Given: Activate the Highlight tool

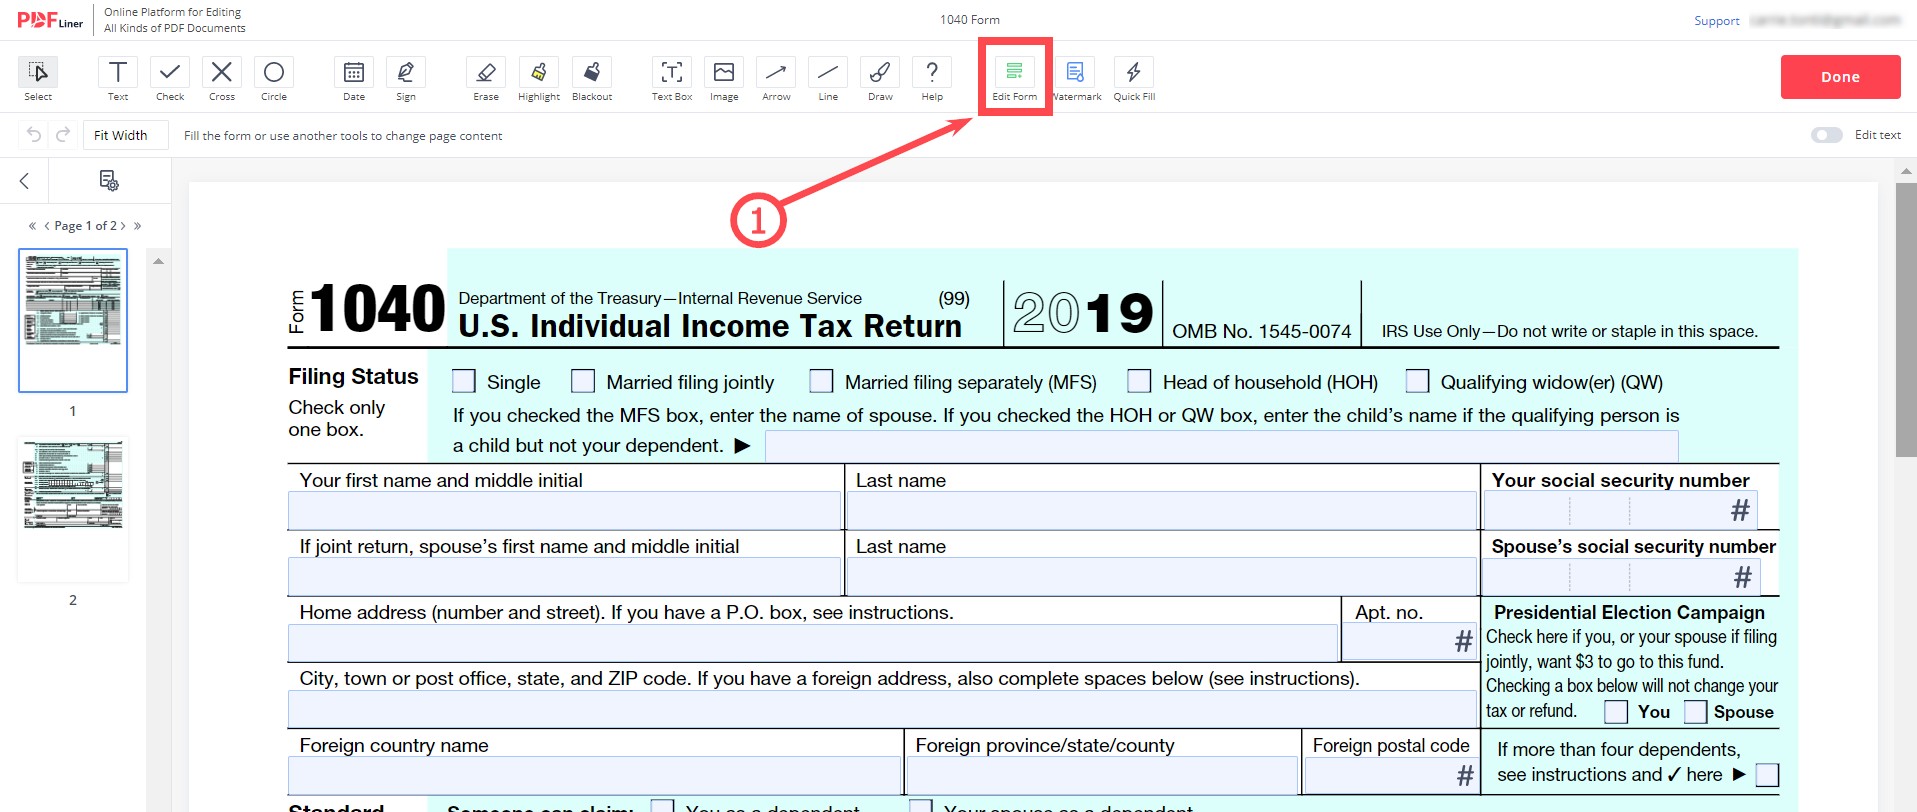Looking at the screenshot, I should point(539,79).
